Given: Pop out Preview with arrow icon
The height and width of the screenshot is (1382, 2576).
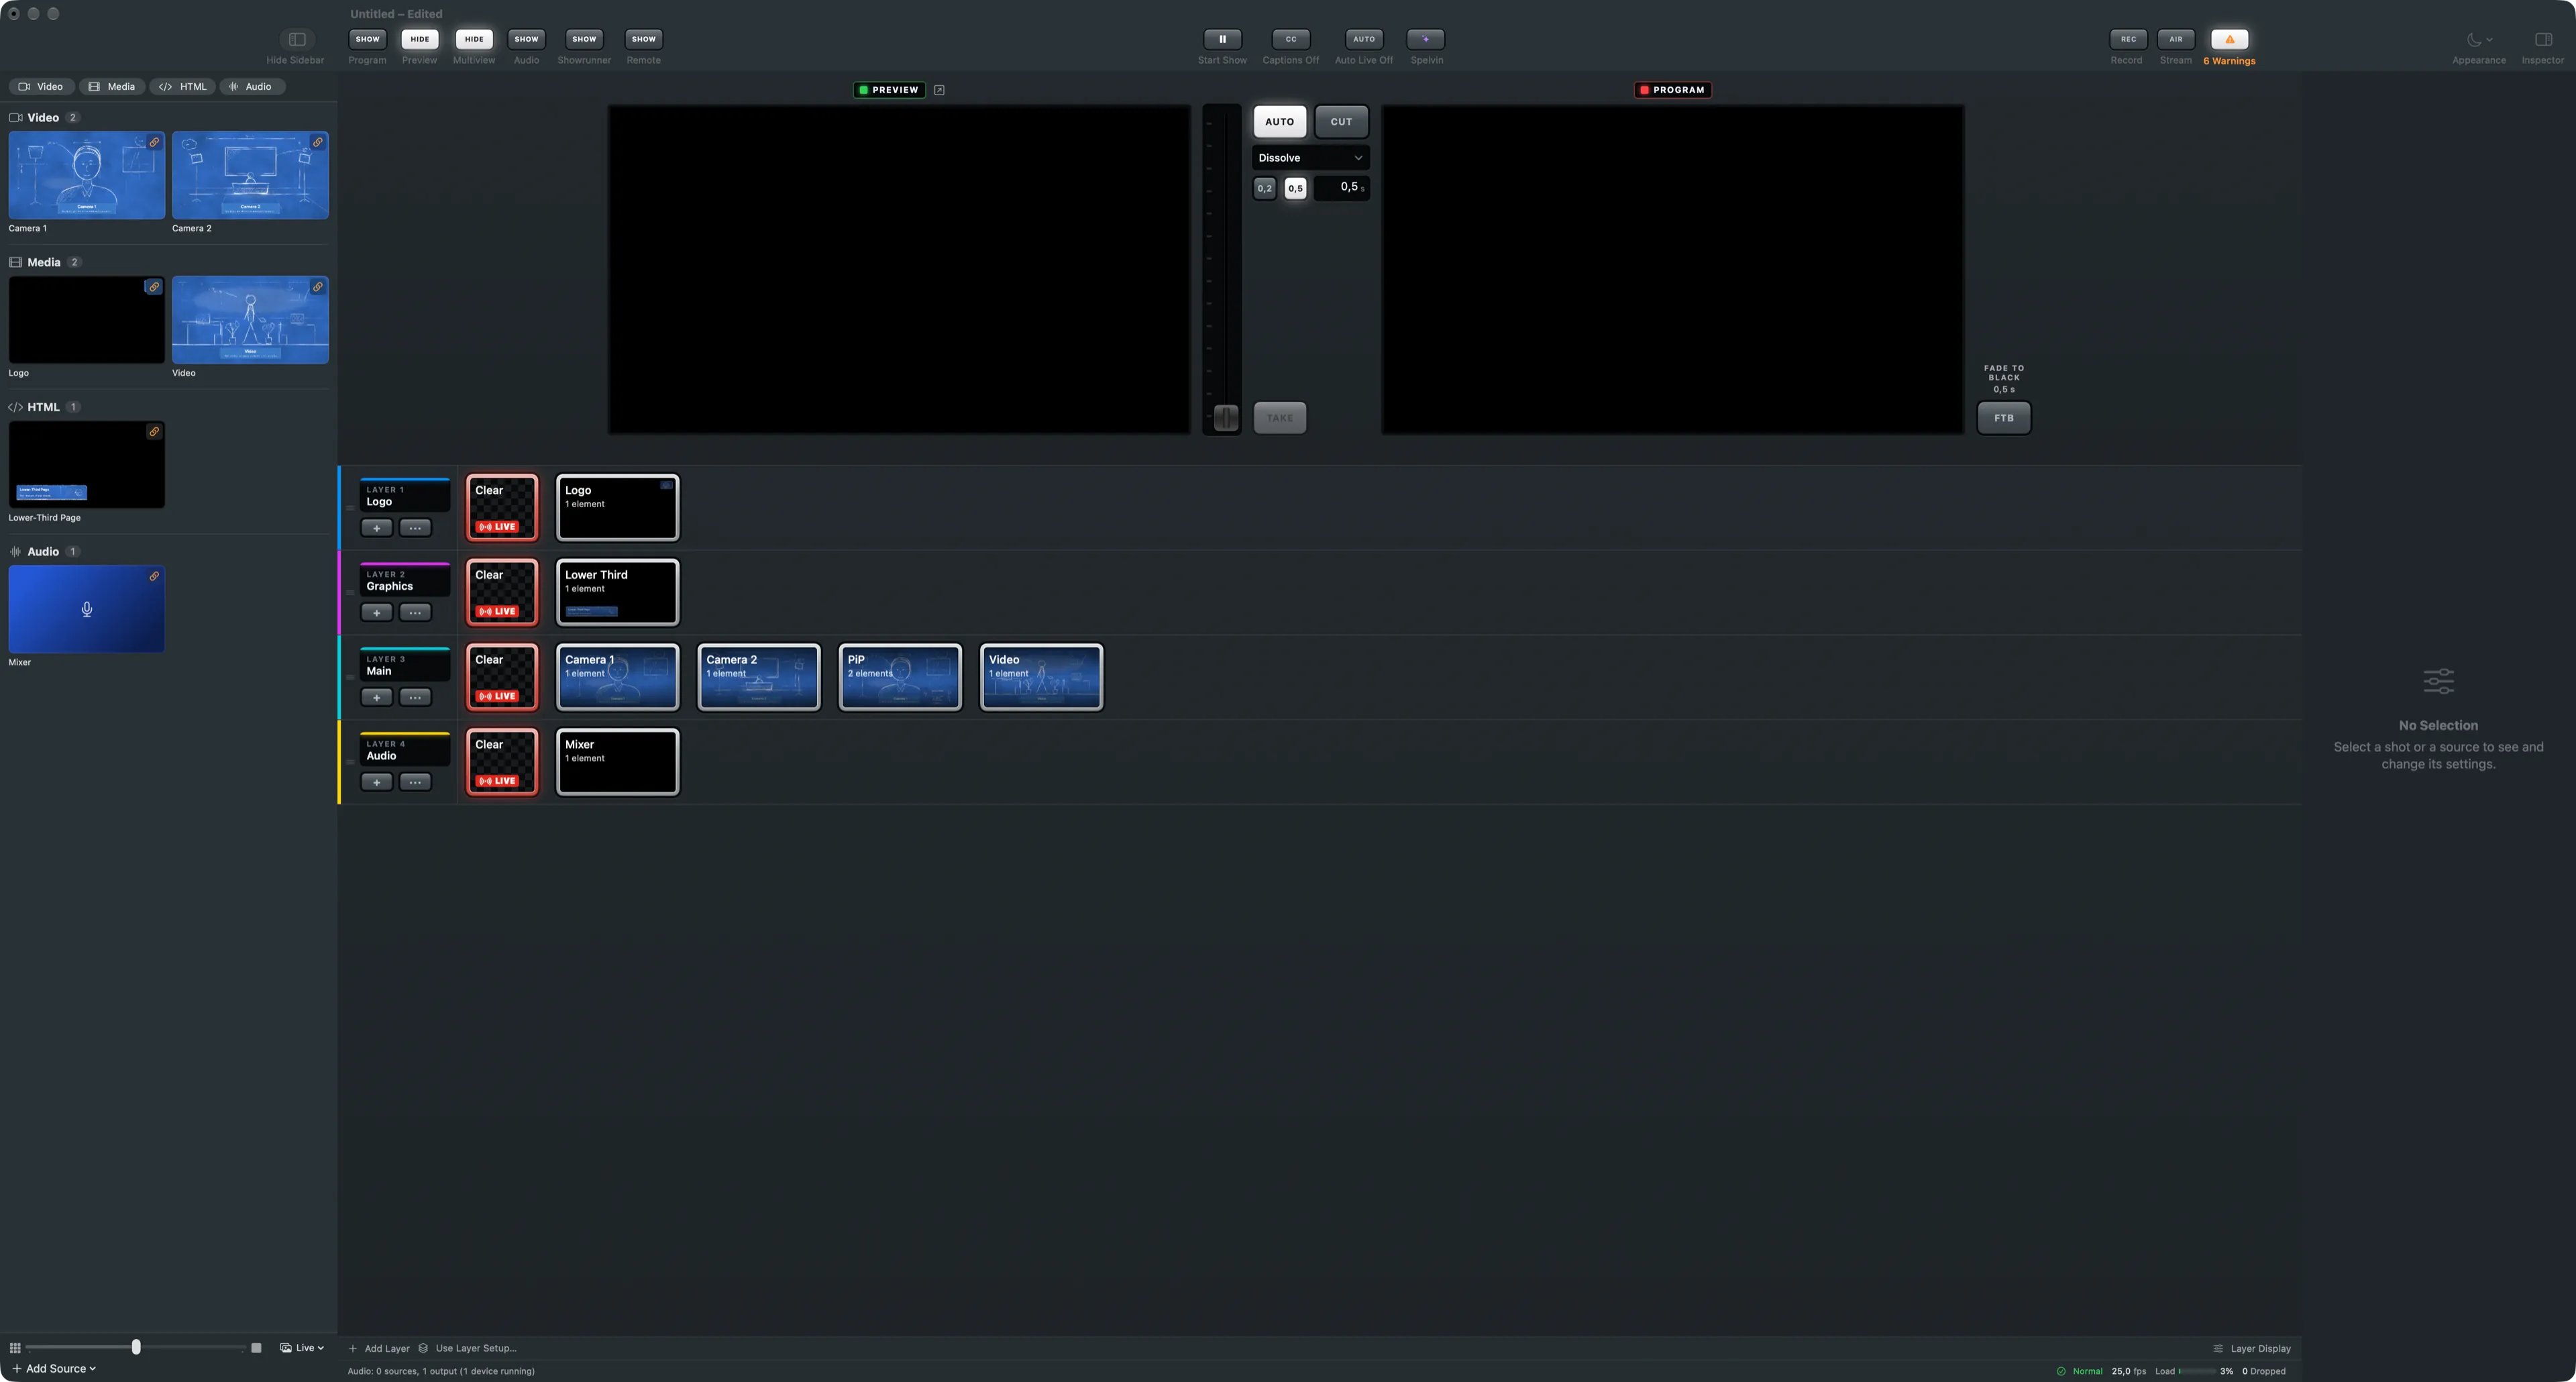Looking at the screenshot, I should click(939, 90).
